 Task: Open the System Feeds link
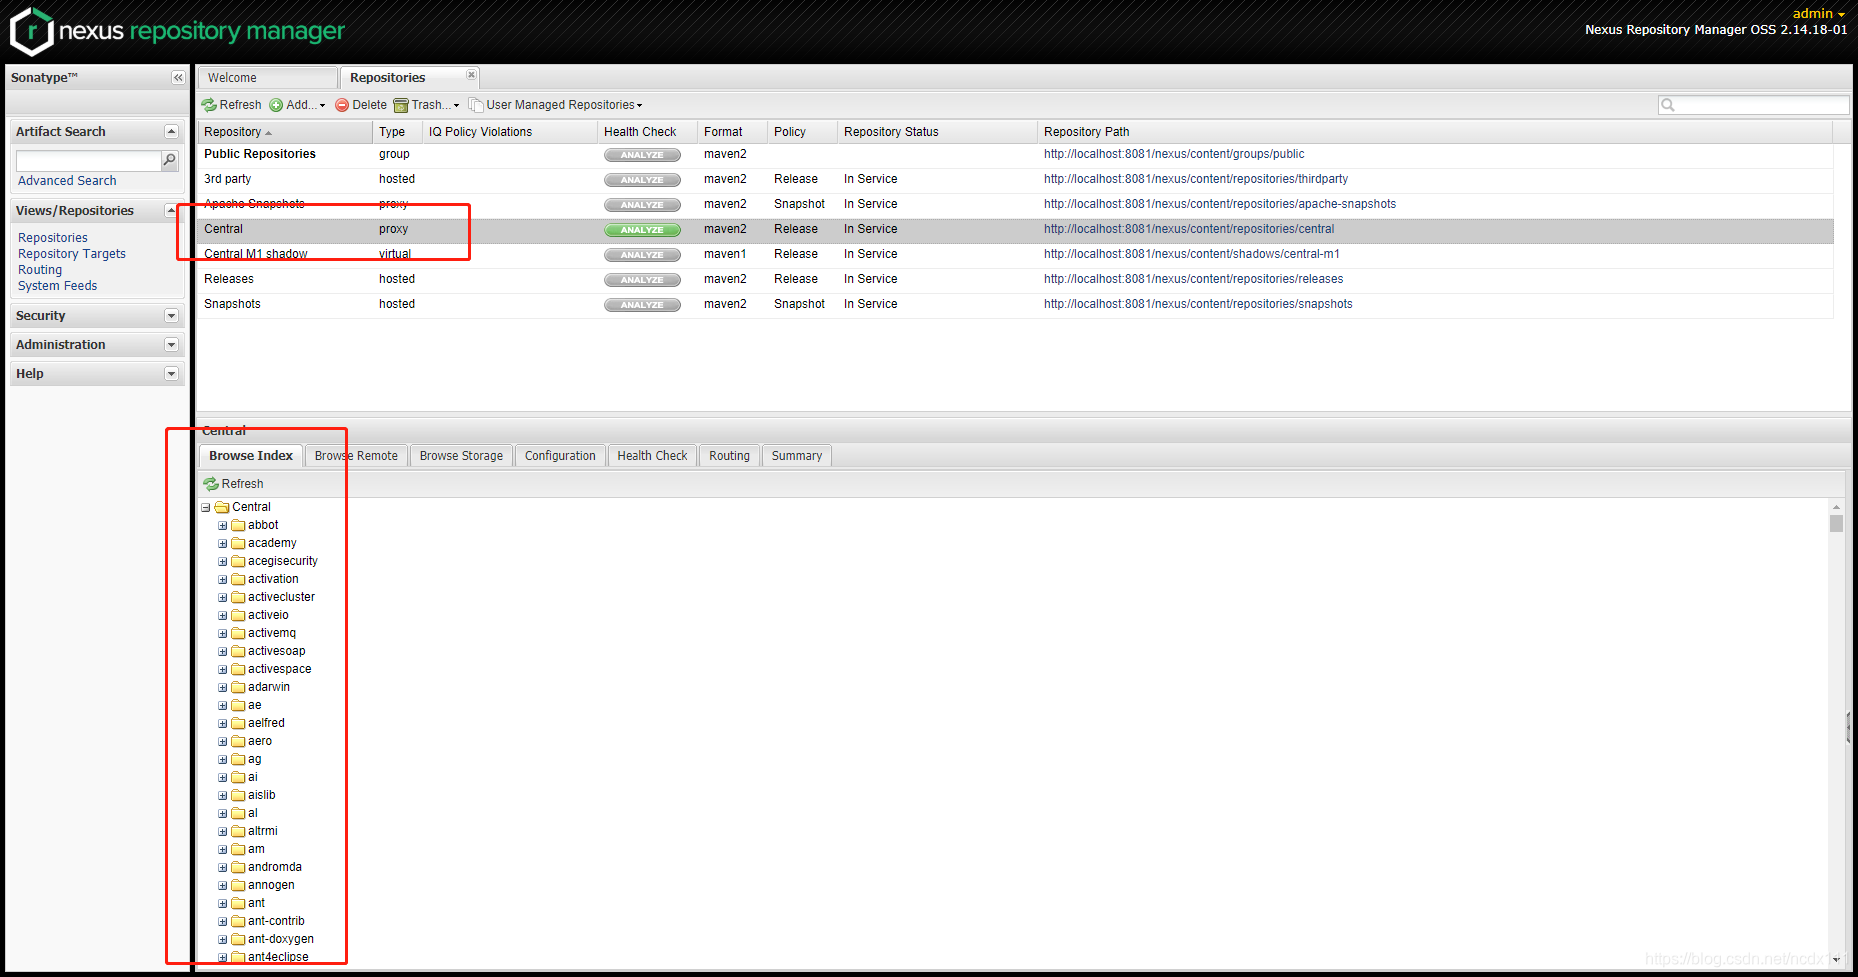pyautogui.click(x=58, y=286)
